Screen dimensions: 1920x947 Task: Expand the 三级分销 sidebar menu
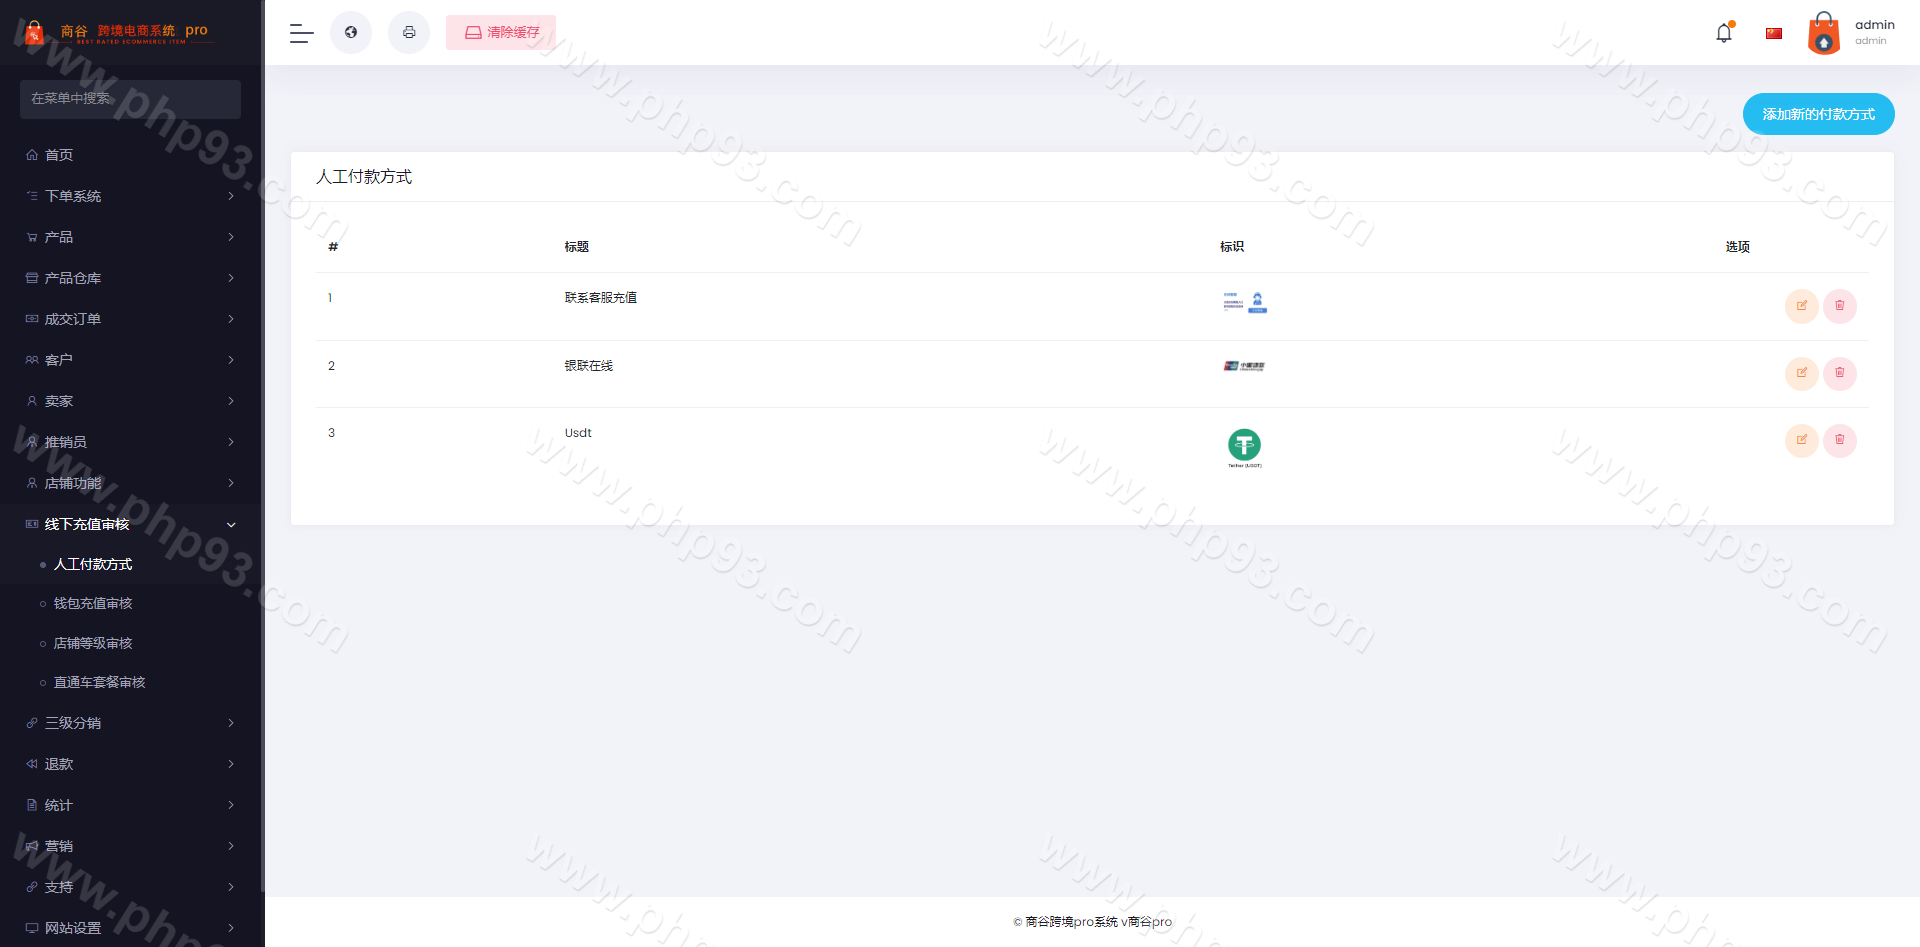130,723
